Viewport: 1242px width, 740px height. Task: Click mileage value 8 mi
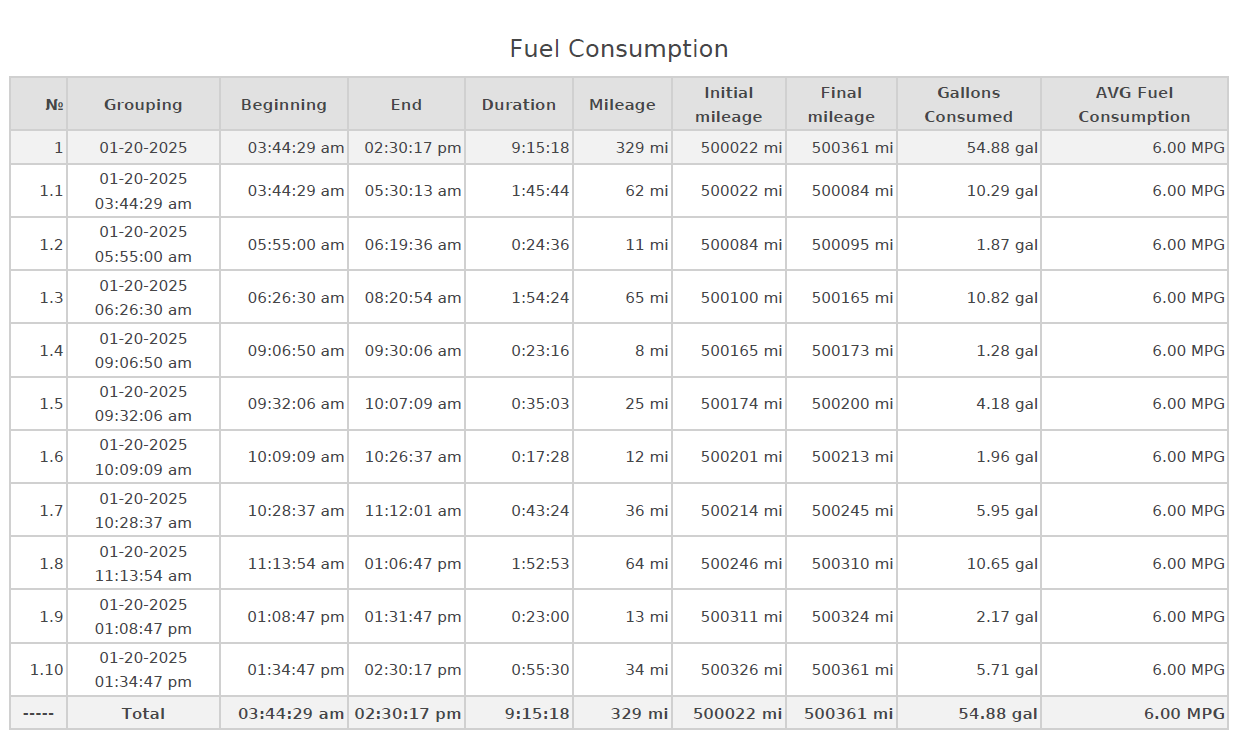(652, 351)
